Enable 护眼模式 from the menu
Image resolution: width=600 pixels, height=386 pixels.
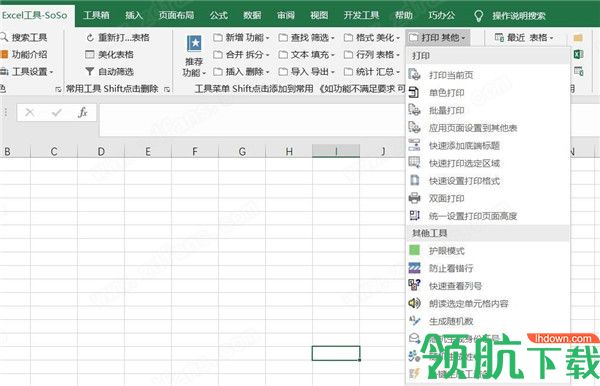488,251
